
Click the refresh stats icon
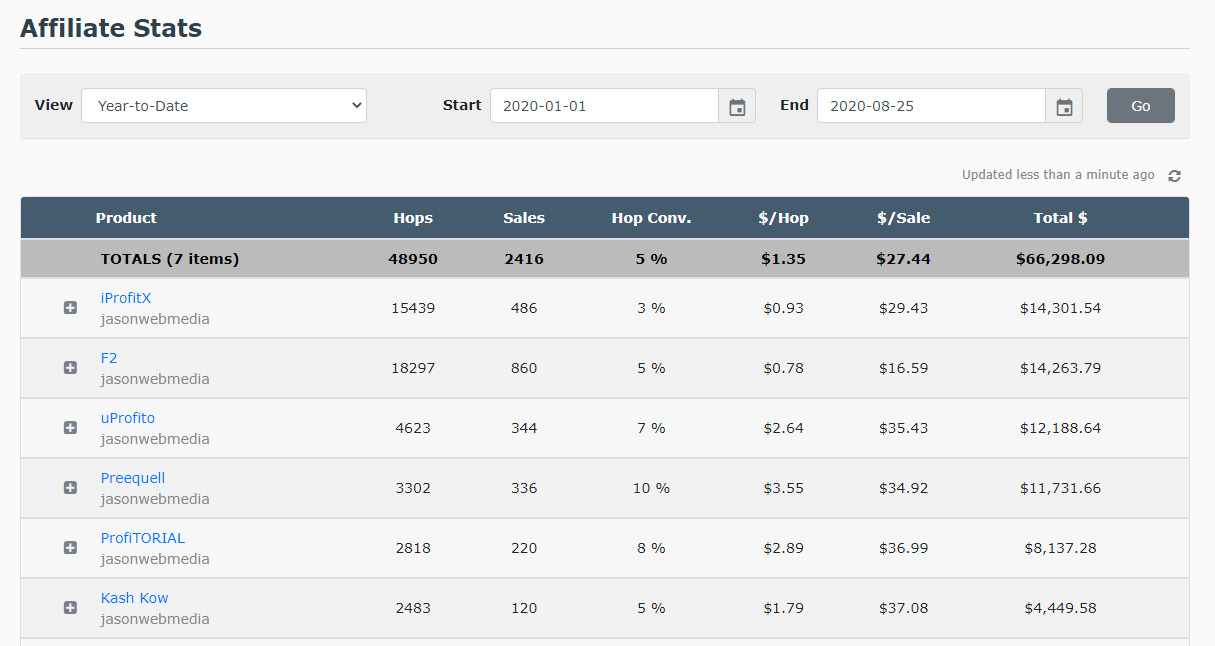(x=1174, y=176)
